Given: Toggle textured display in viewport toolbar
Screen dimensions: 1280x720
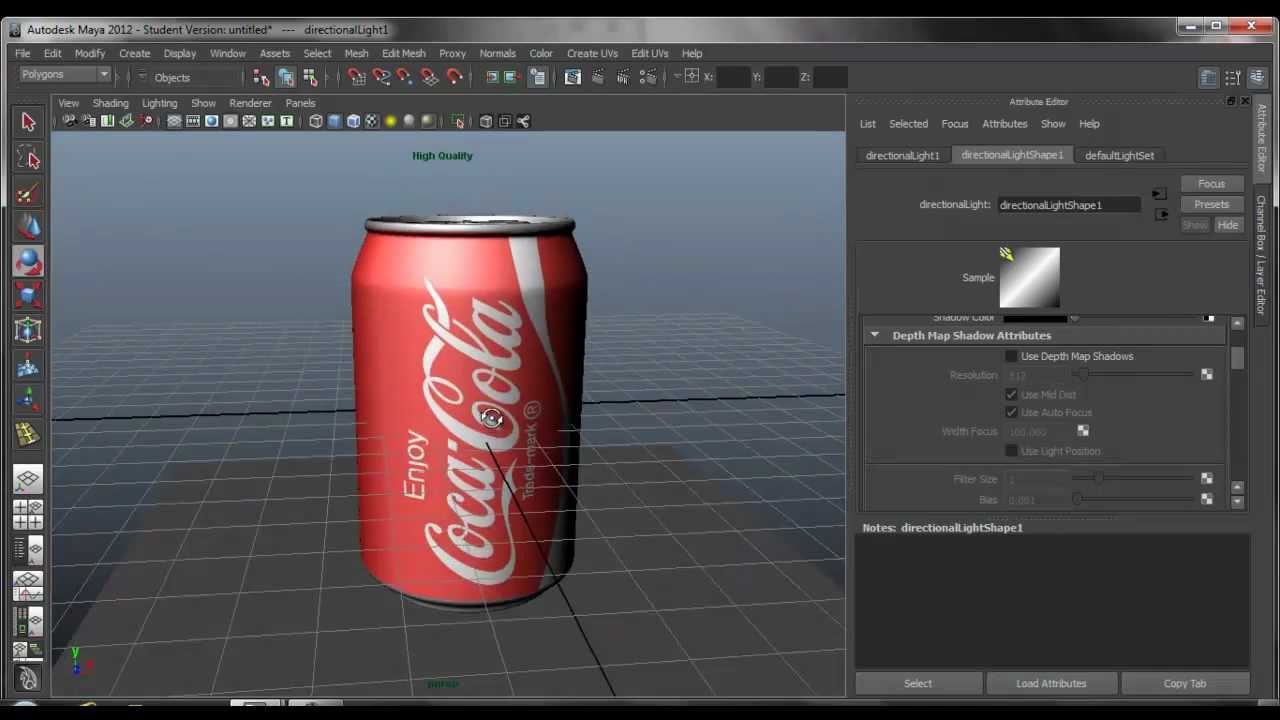Looking at the screenshot, I should [x=372, y=121].
